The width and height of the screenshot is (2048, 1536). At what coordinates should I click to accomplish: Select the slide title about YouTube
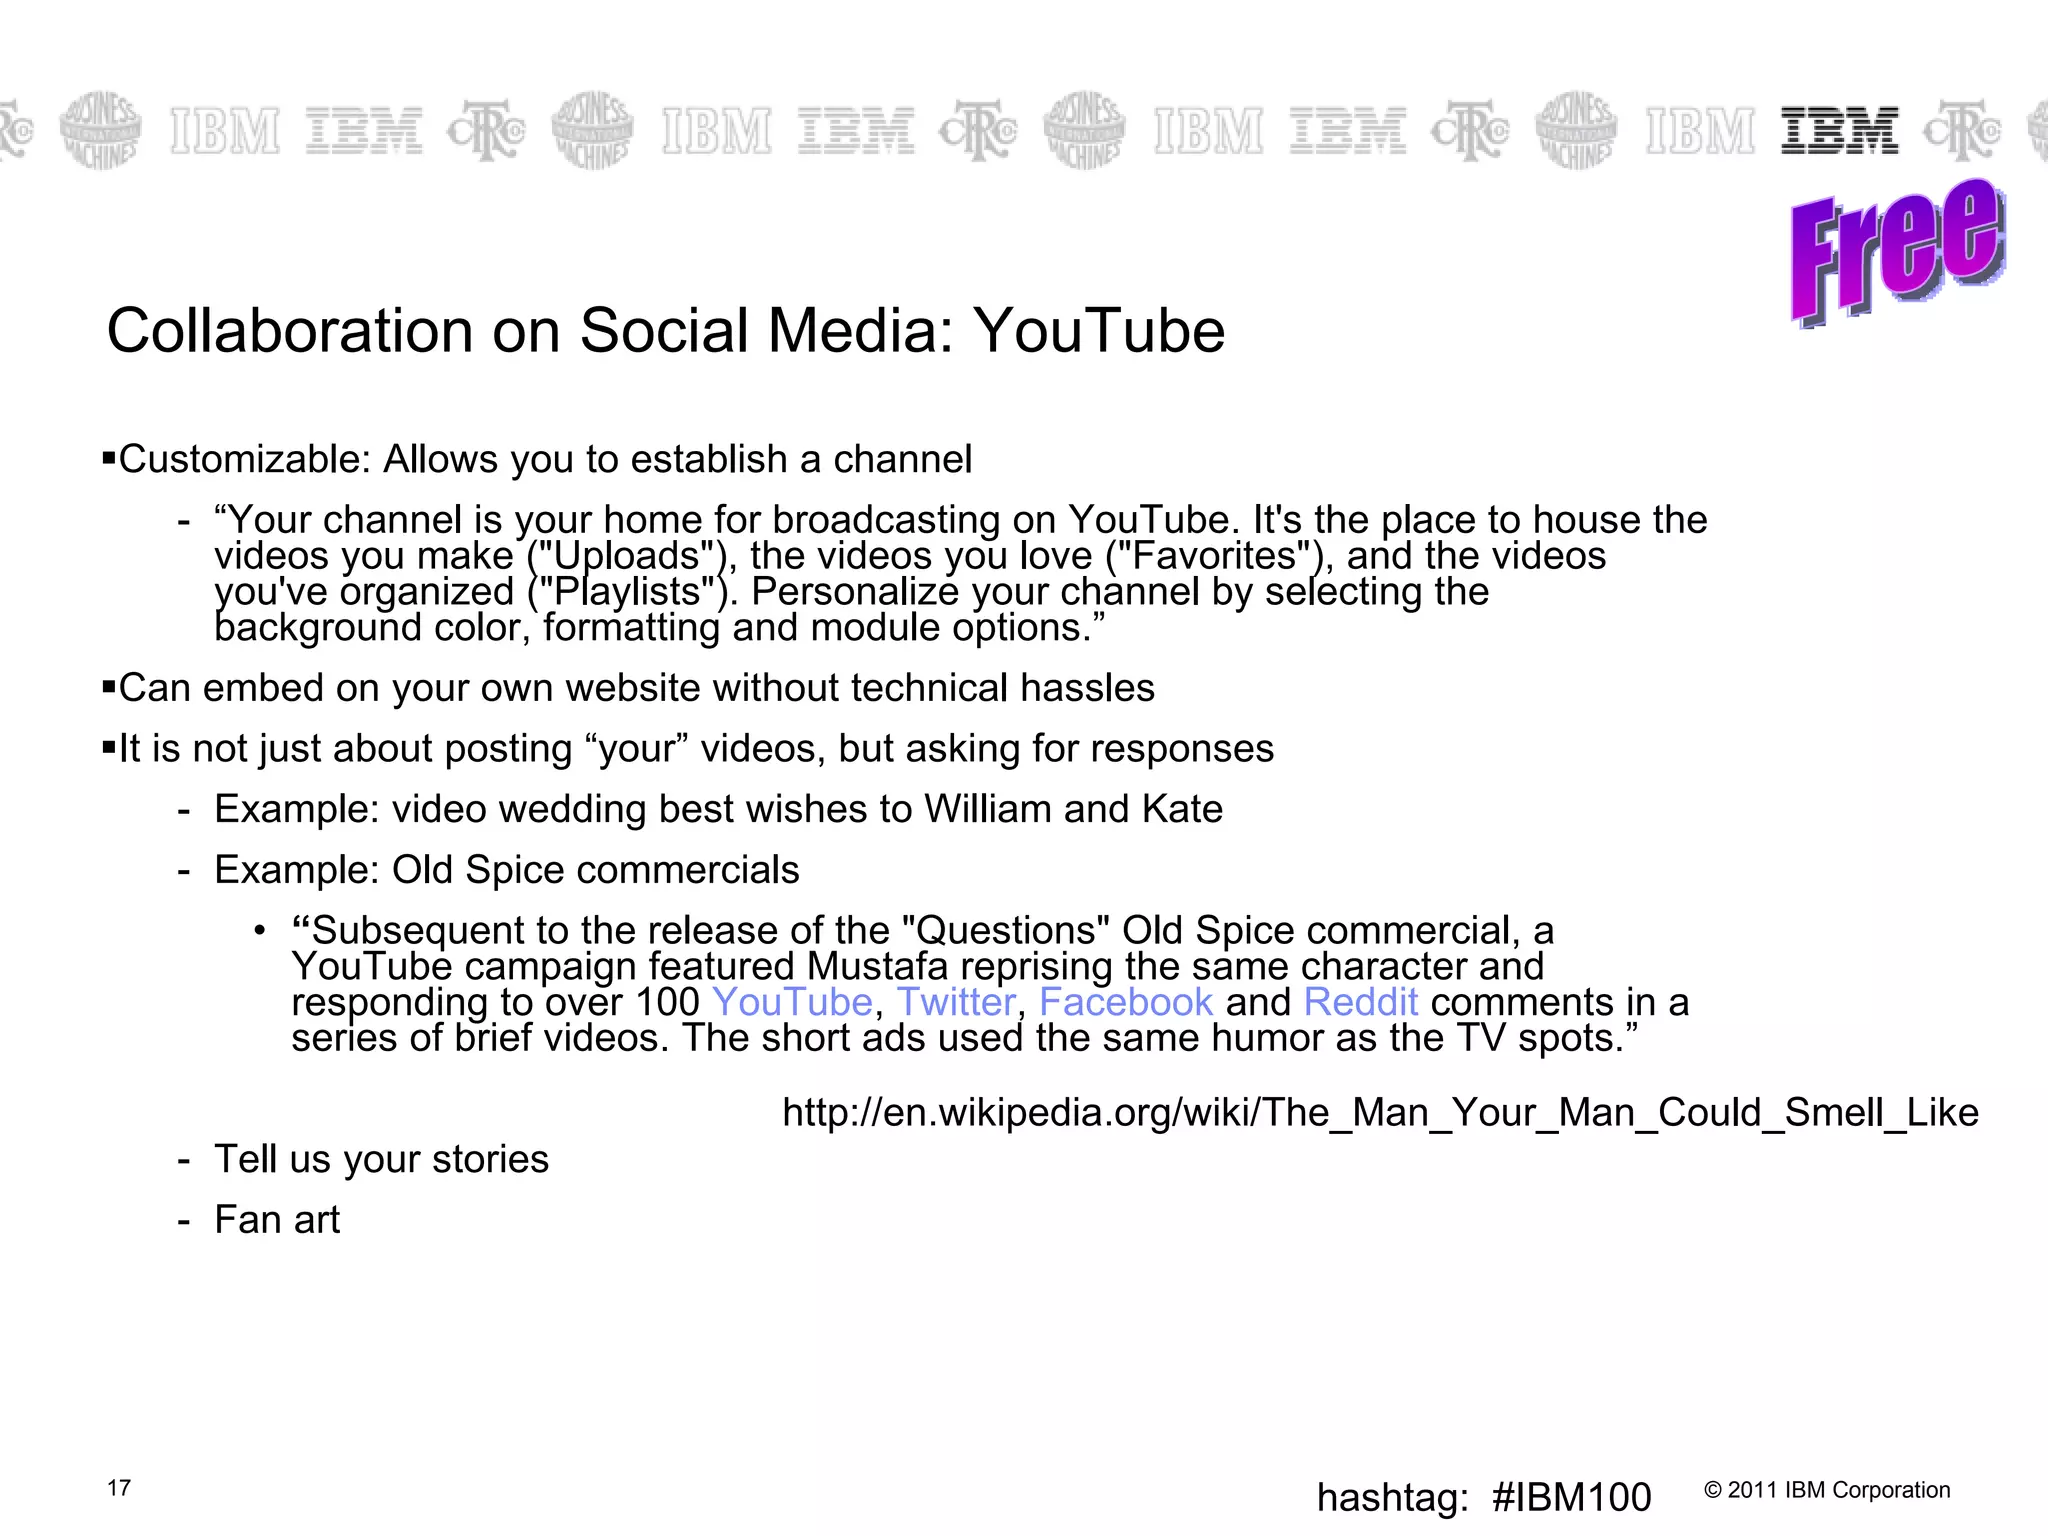tap(665, 331)
